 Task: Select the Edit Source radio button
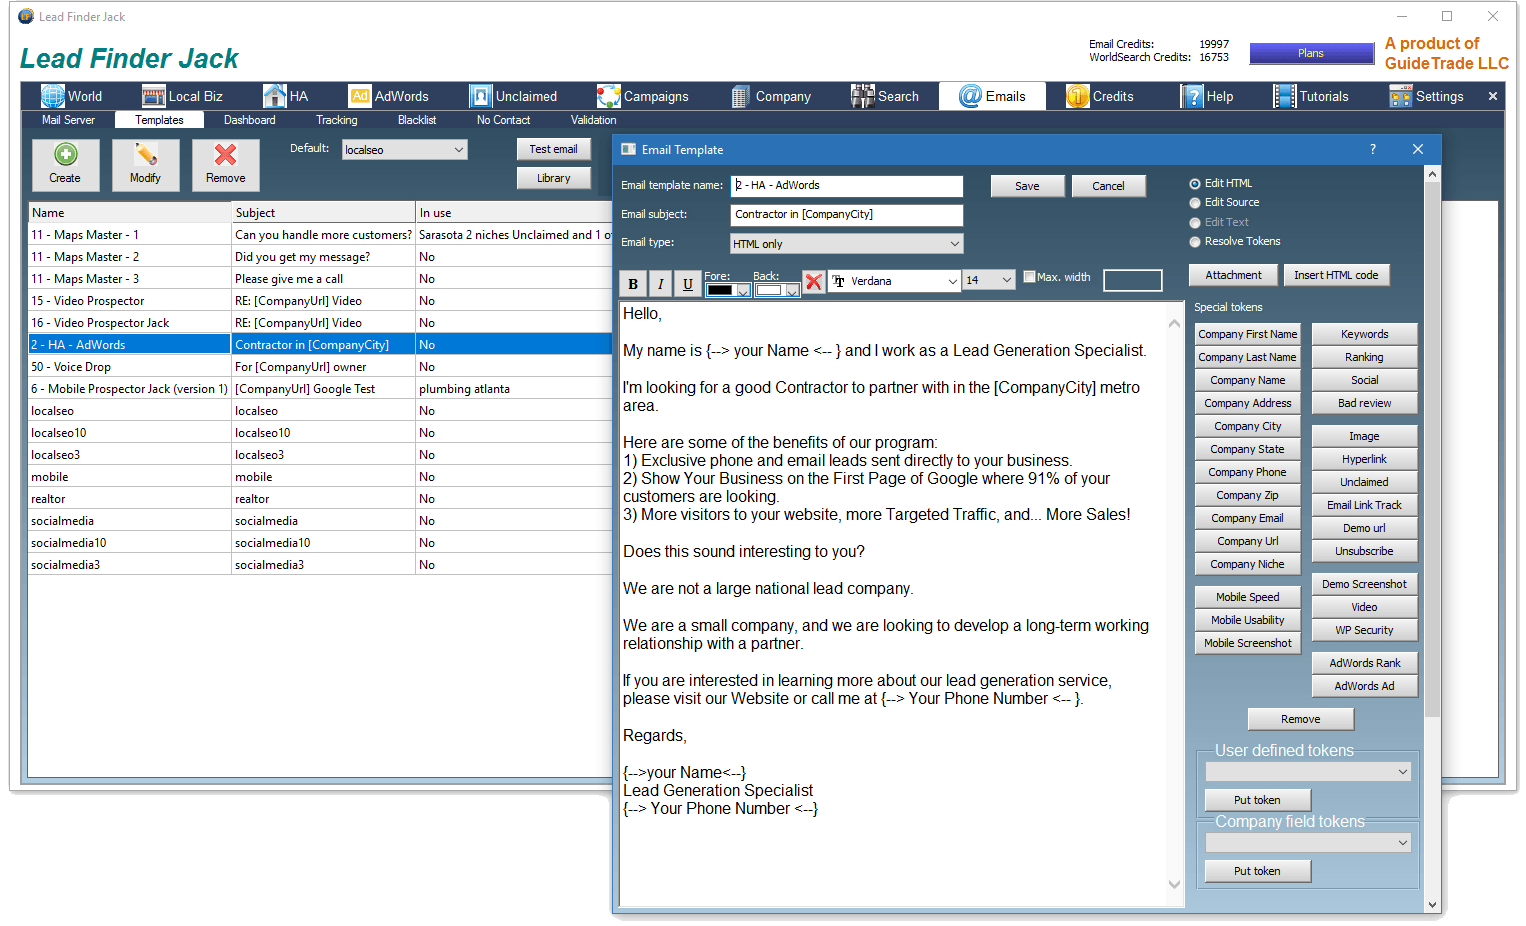(x=1195, y=203)
